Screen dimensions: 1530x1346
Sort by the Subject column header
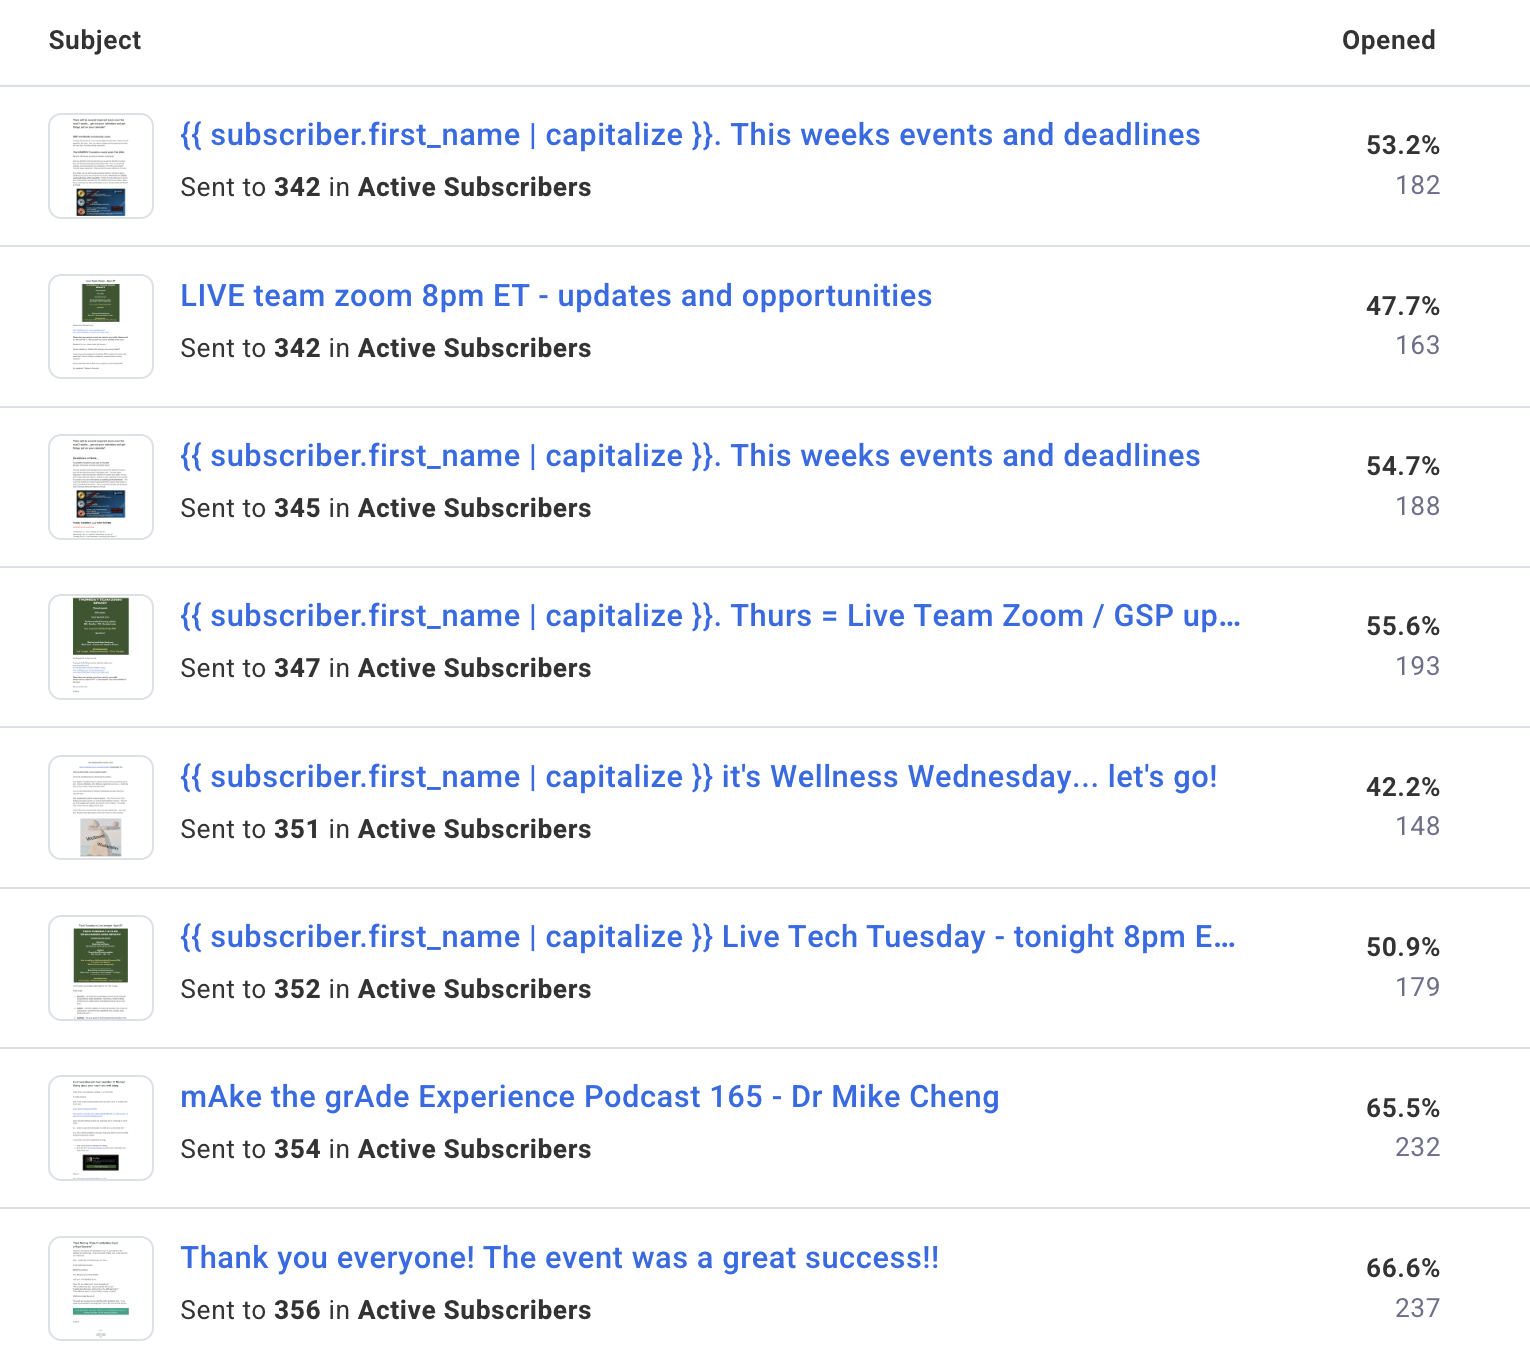point(95,40)
